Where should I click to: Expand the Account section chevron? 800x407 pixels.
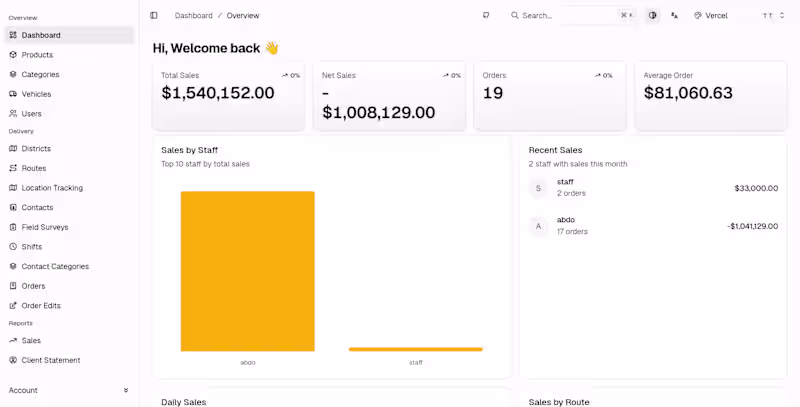pyautogui.click(x=126, y=390)
